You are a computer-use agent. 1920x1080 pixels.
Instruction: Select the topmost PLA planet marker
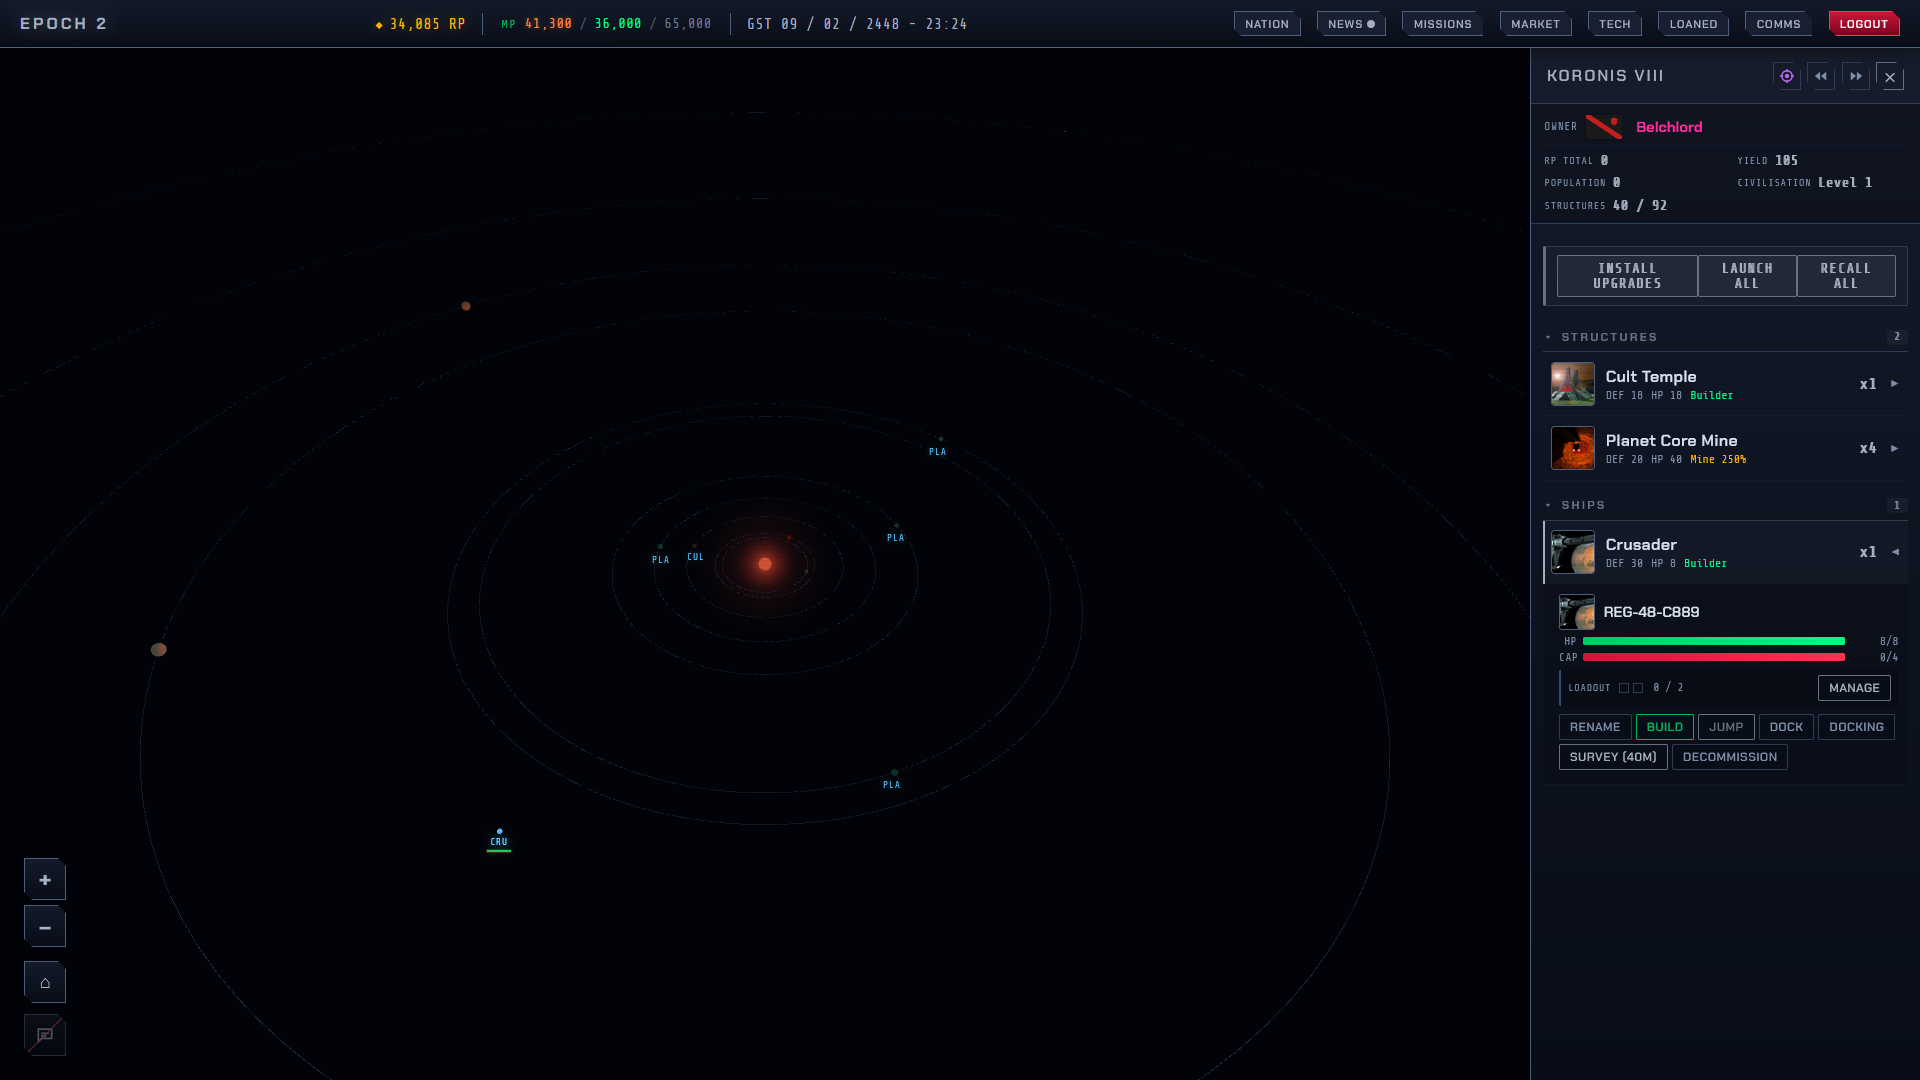coord(938,447)
